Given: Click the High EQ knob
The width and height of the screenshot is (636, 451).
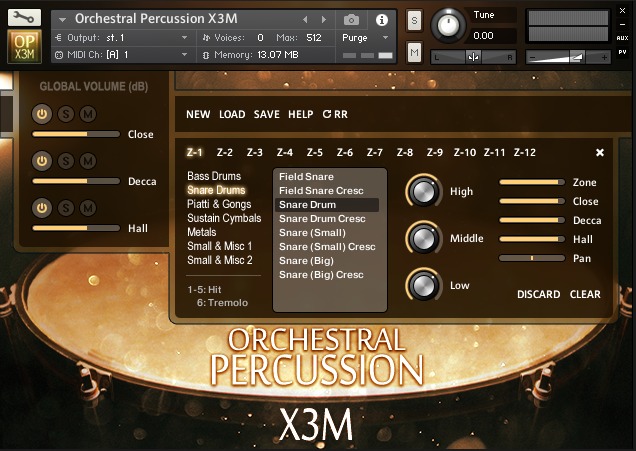Looking at the screenshot, I should pos(424,191).
